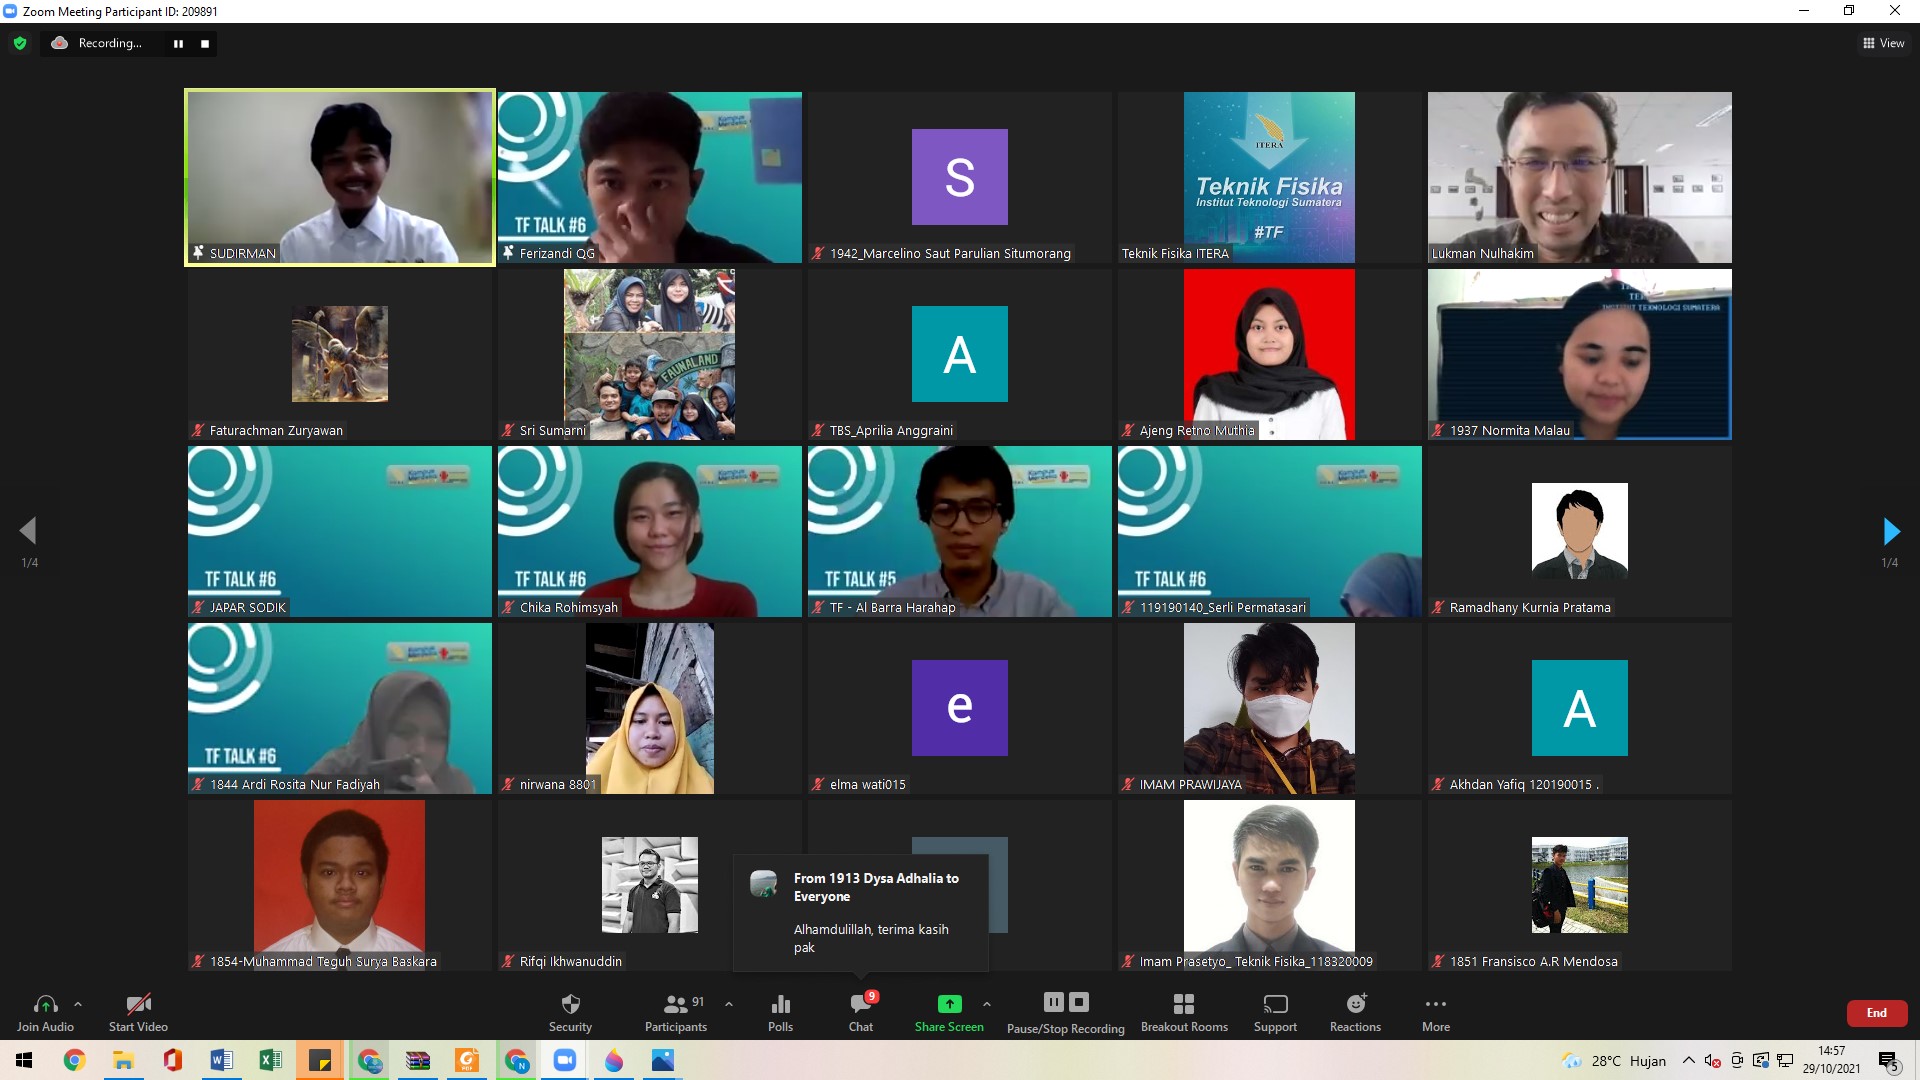The height and width of the screenshot is (1080, 1920).
Task: Click the chat notification from 1913 Dysa Adhalia
Action: click(x=861, y=912)
